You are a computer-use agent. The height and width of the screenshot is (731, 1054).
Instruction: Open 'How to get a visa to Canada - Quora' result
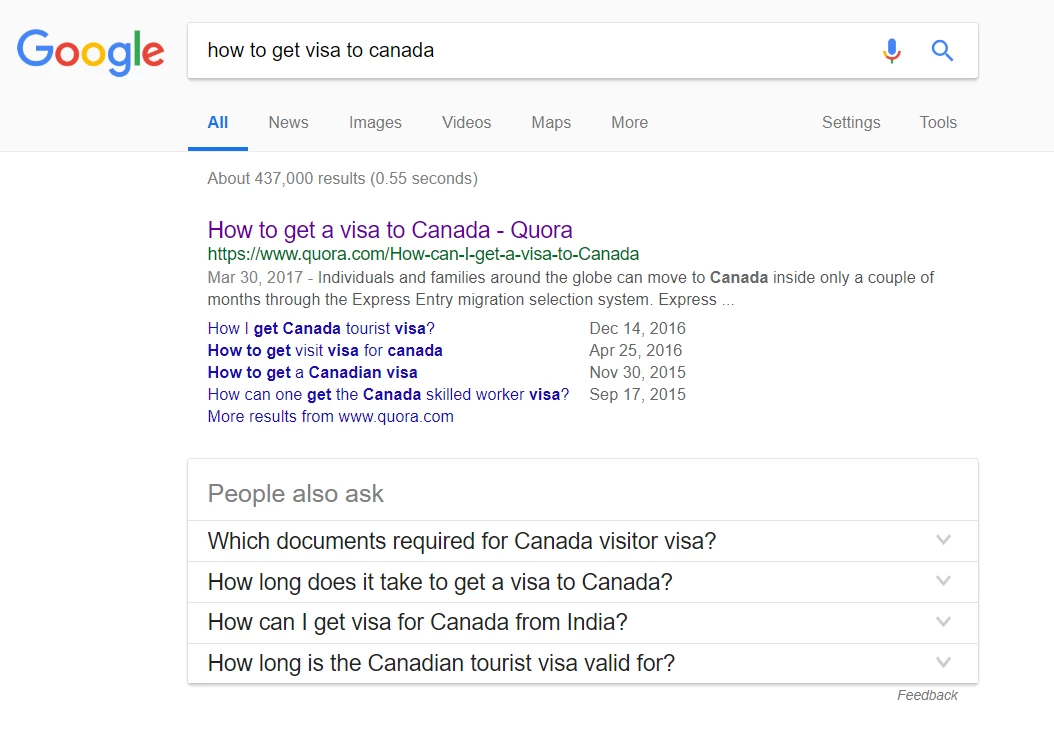pos(390,230)
